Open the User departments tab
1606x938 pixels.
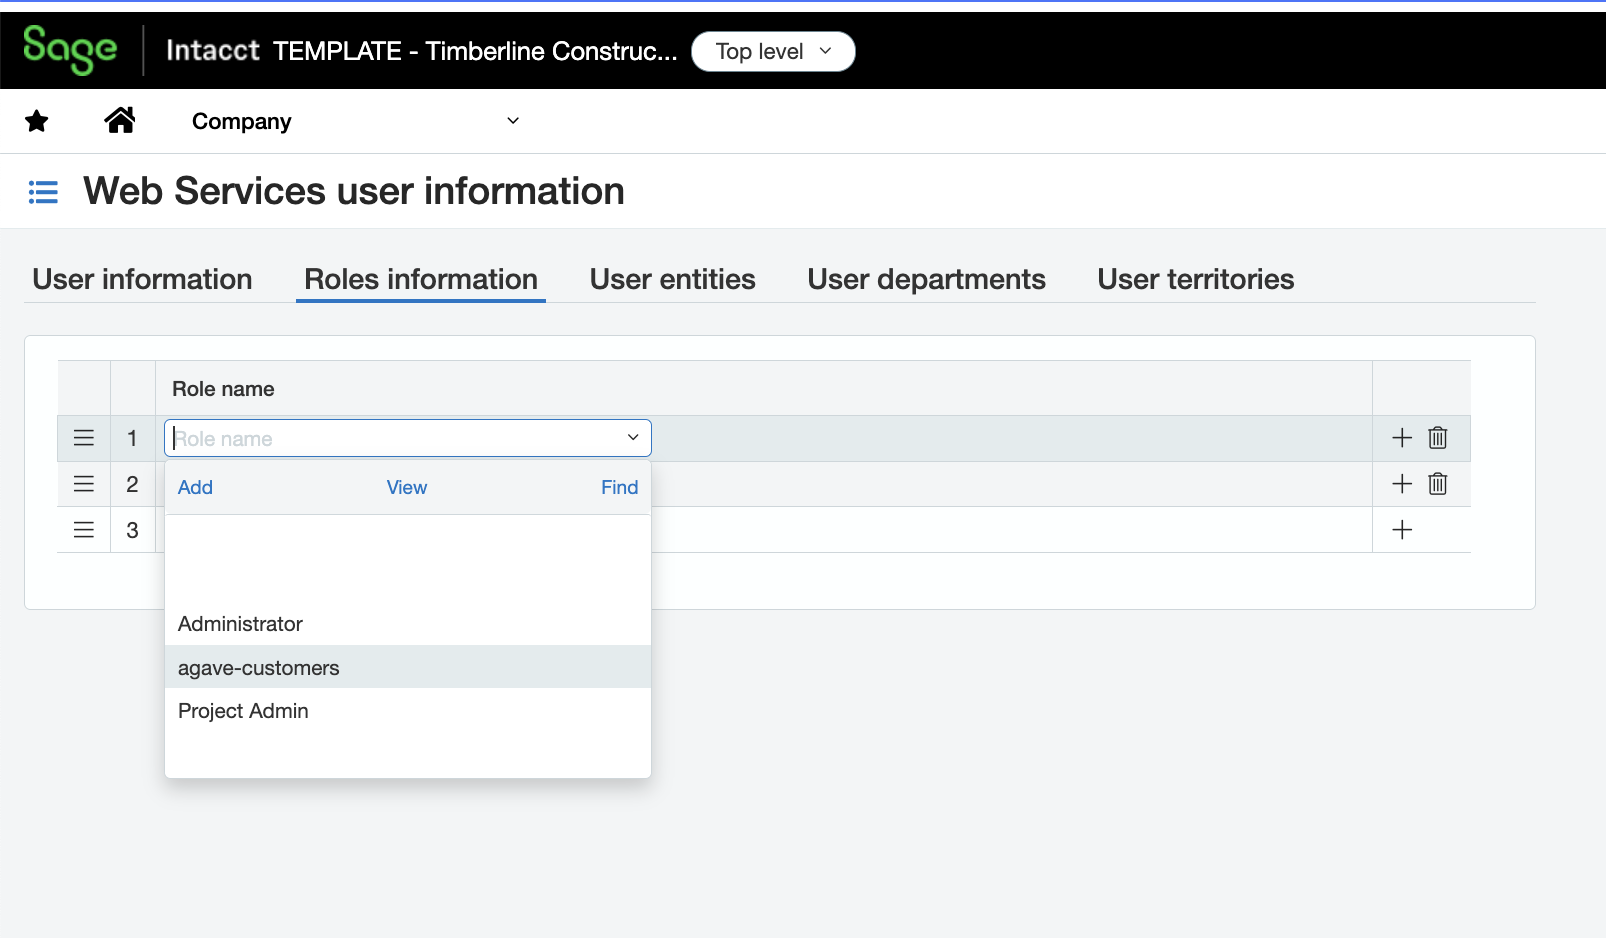(x=927, y=279)
